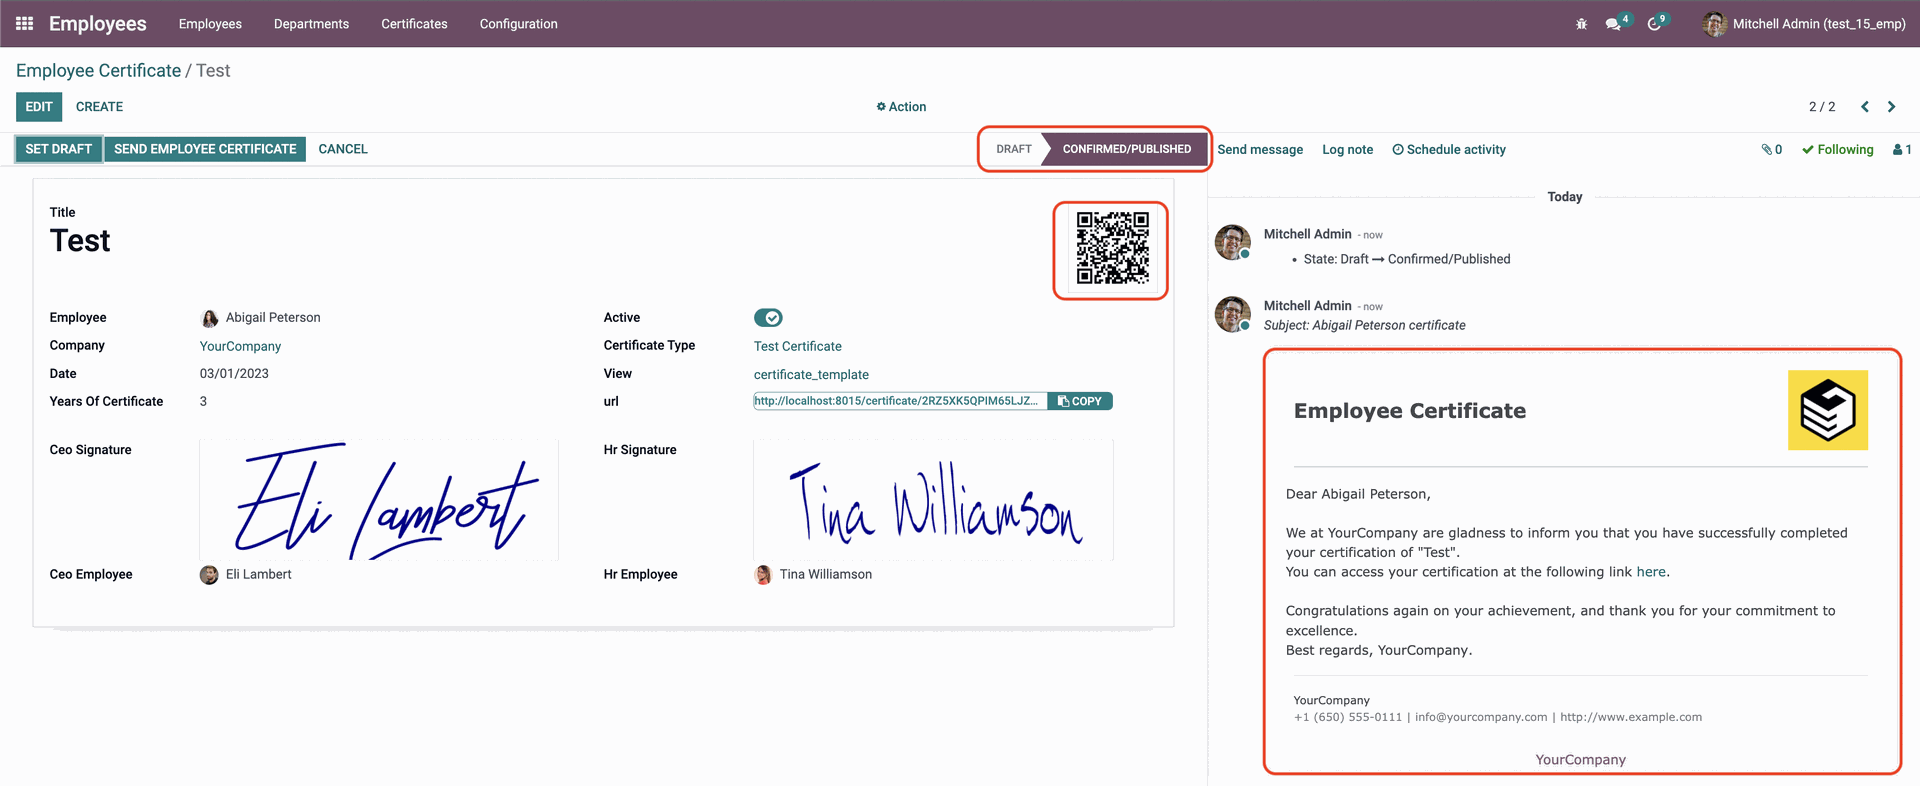Click the Ceo Signature image
The image size is (1920, 786).
pos(379,499)
